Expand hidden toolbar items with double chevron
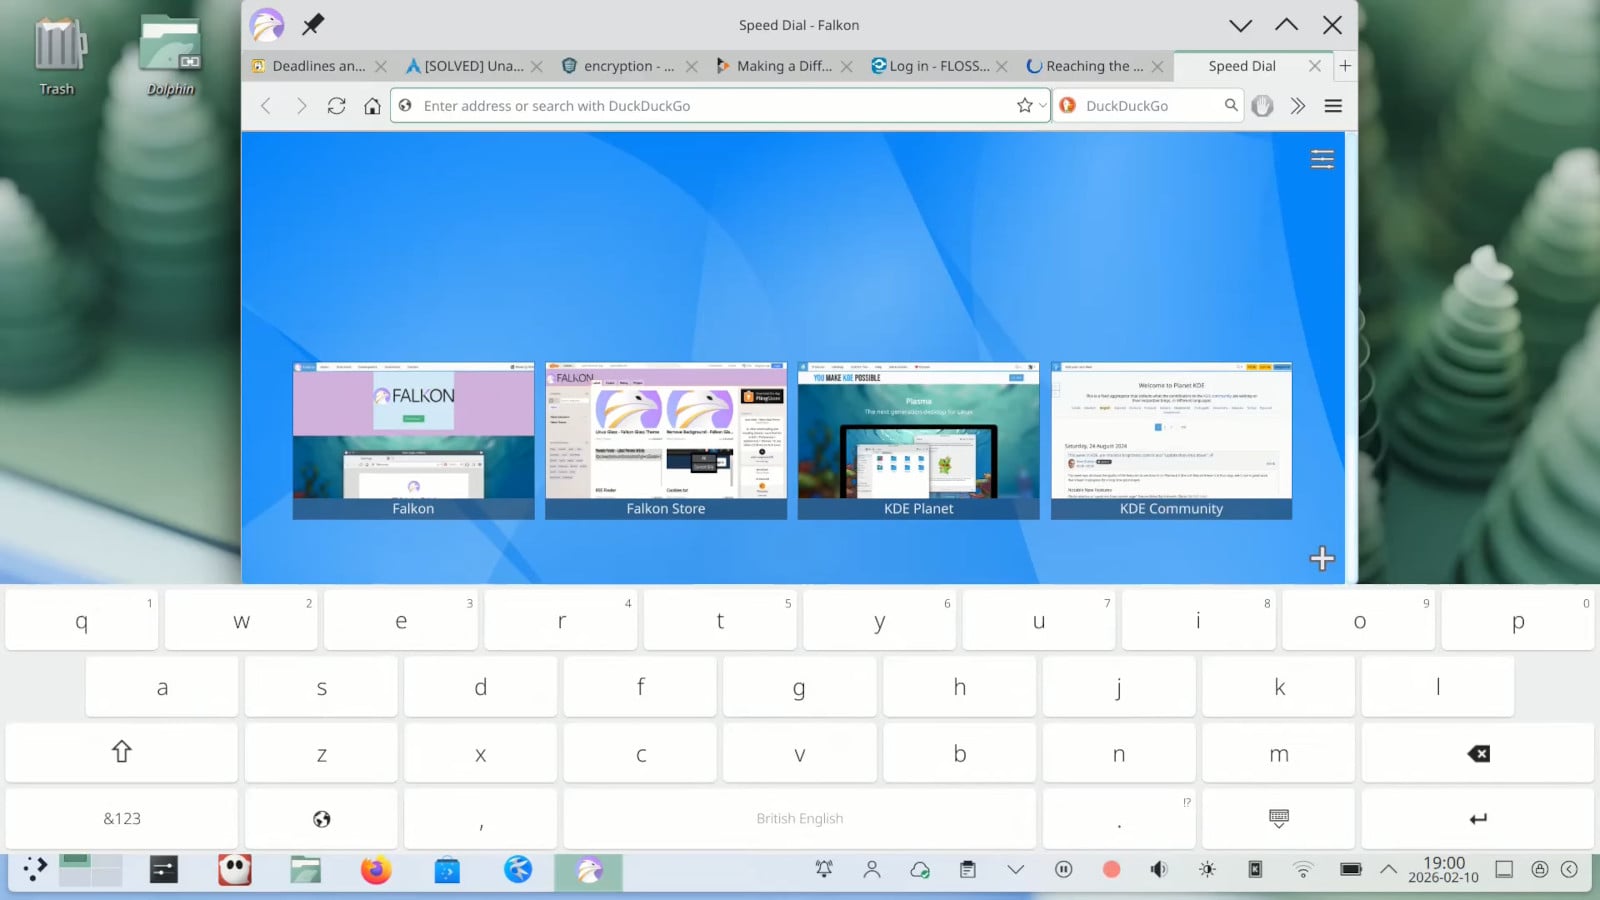Viewport: 1600px width, 900px height. click(x=1298, y=105)
